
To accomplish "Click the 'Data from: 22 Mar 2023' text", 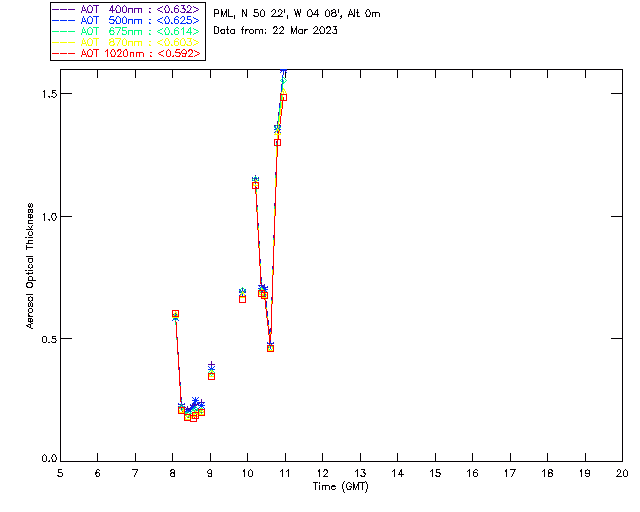I will click(x=276, y=30).
